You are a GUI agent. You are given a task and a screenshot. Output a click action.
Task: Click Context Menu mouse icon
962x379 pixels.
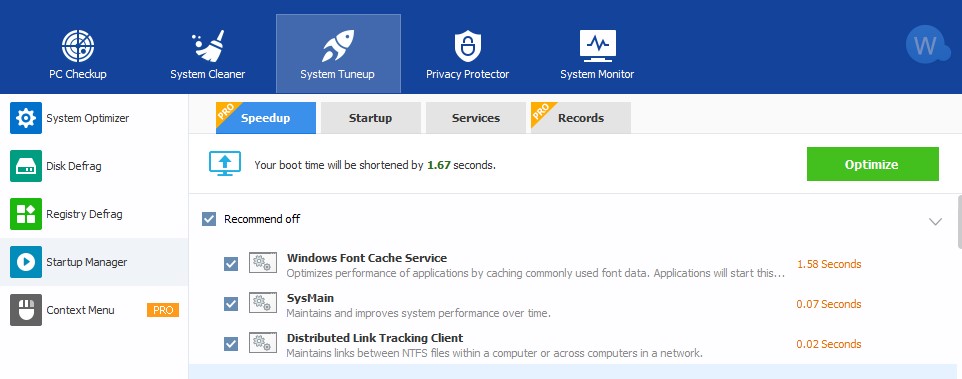[x=26, y=310]
